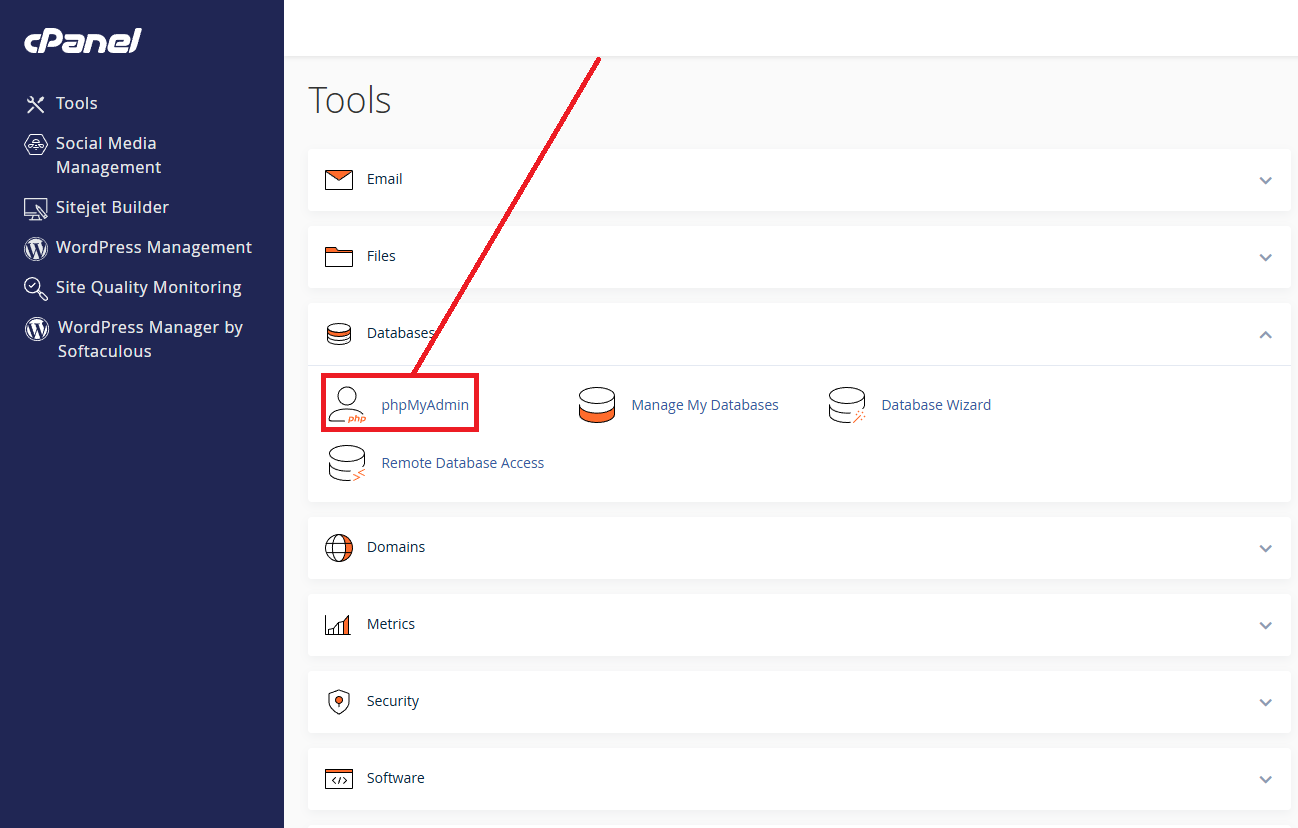Open the phpMyAdmin link

[x=425, y=406]
